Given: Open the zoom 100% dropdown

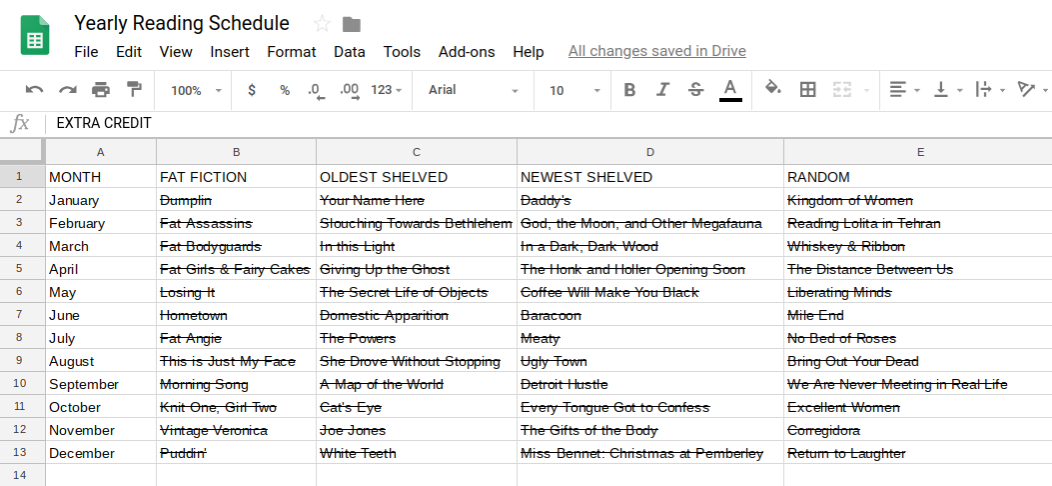Looking at the screenshot, I should click(x=196, y=90).
